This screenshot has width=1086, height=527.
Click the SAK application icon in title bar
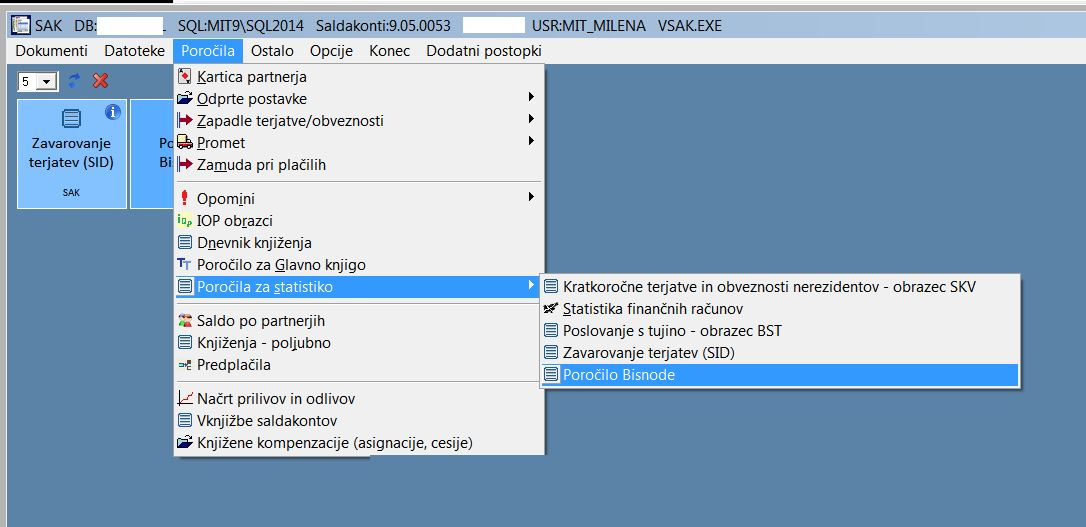(x=21, y=26)
